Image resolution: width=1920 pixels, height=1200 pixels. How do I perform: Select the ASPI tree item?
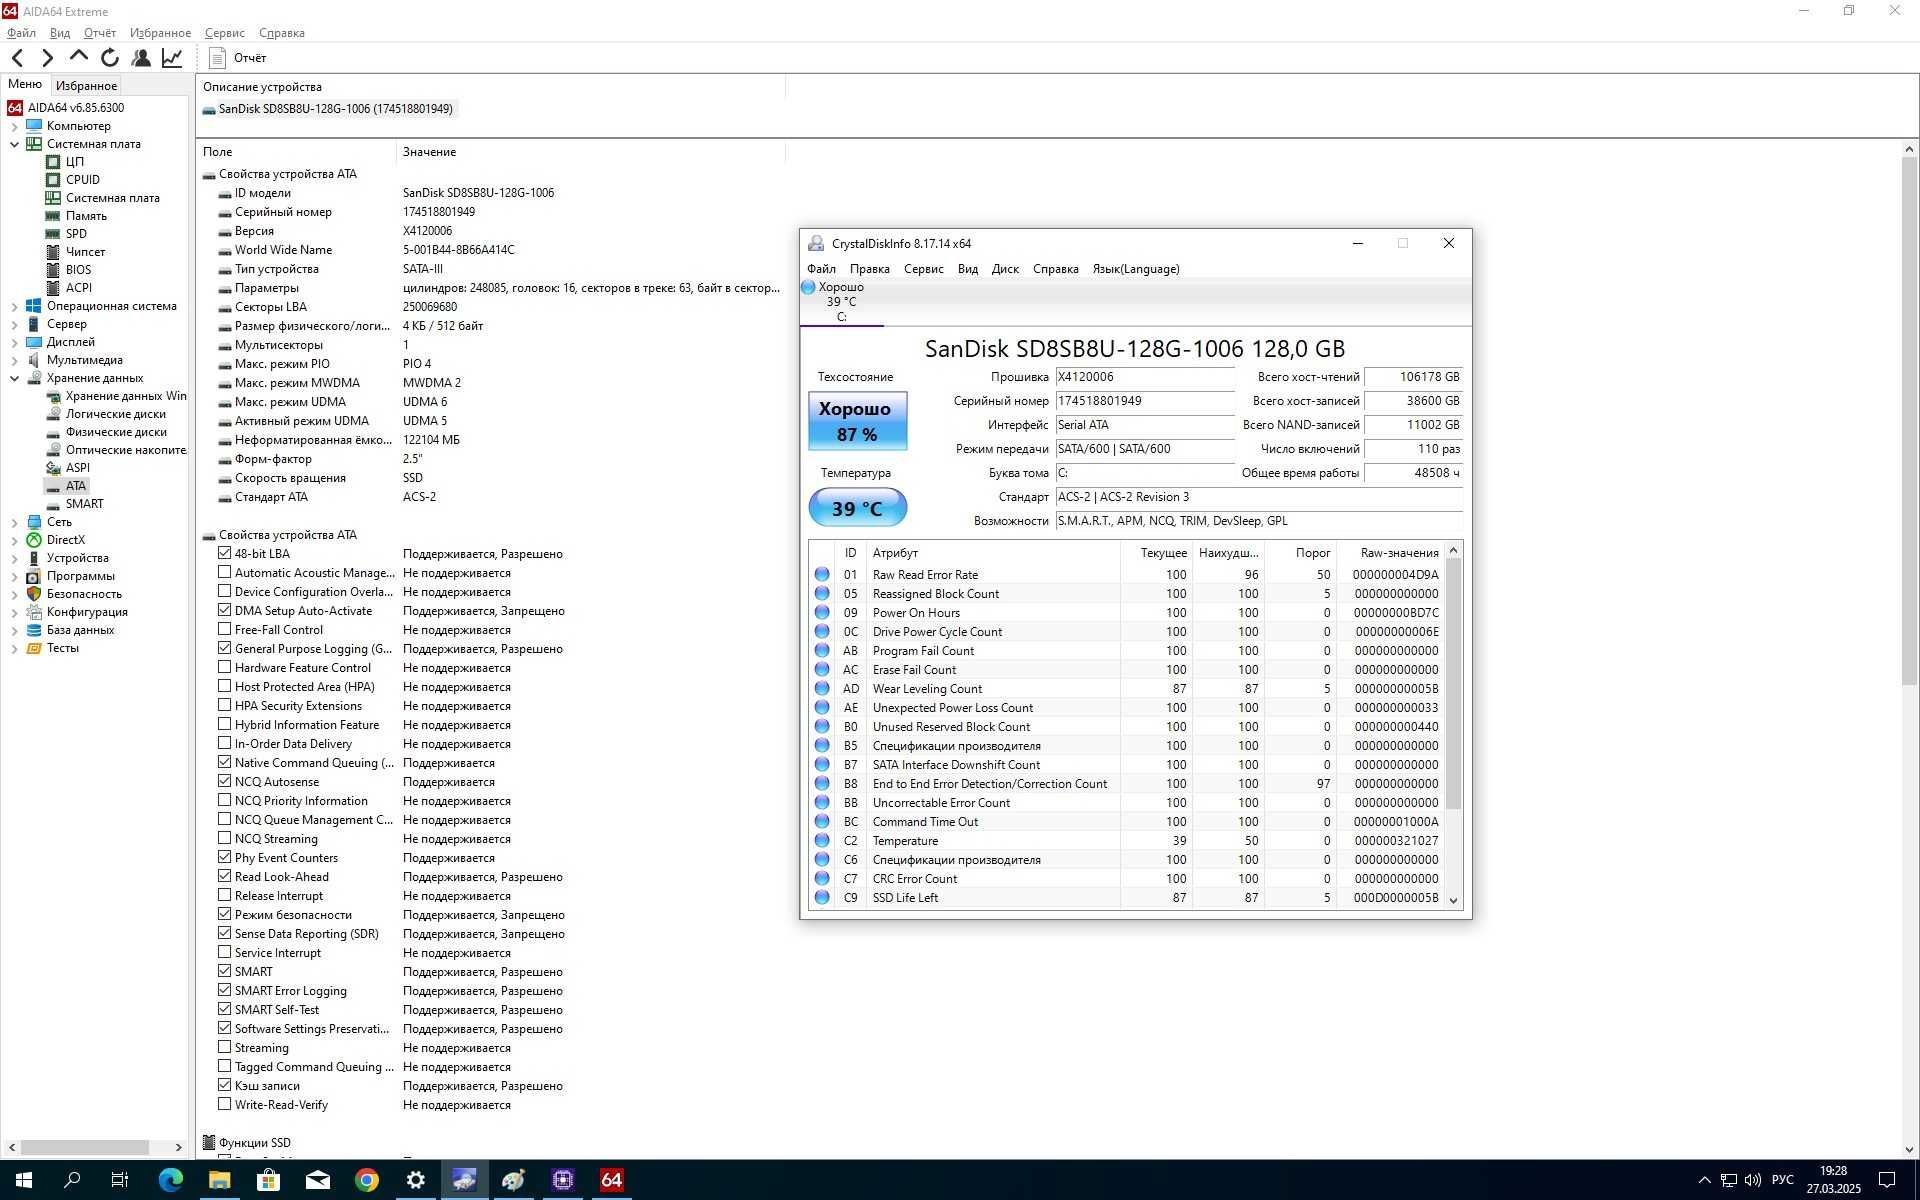coord(77,468)
